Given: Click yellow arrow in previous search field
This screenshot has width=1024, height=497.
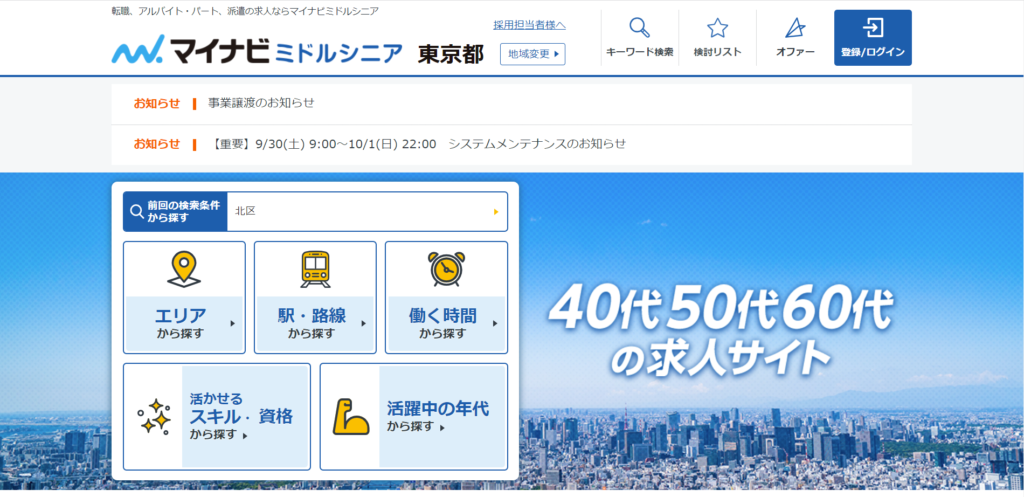Looking at the screenshot, I should click(496, 212).
